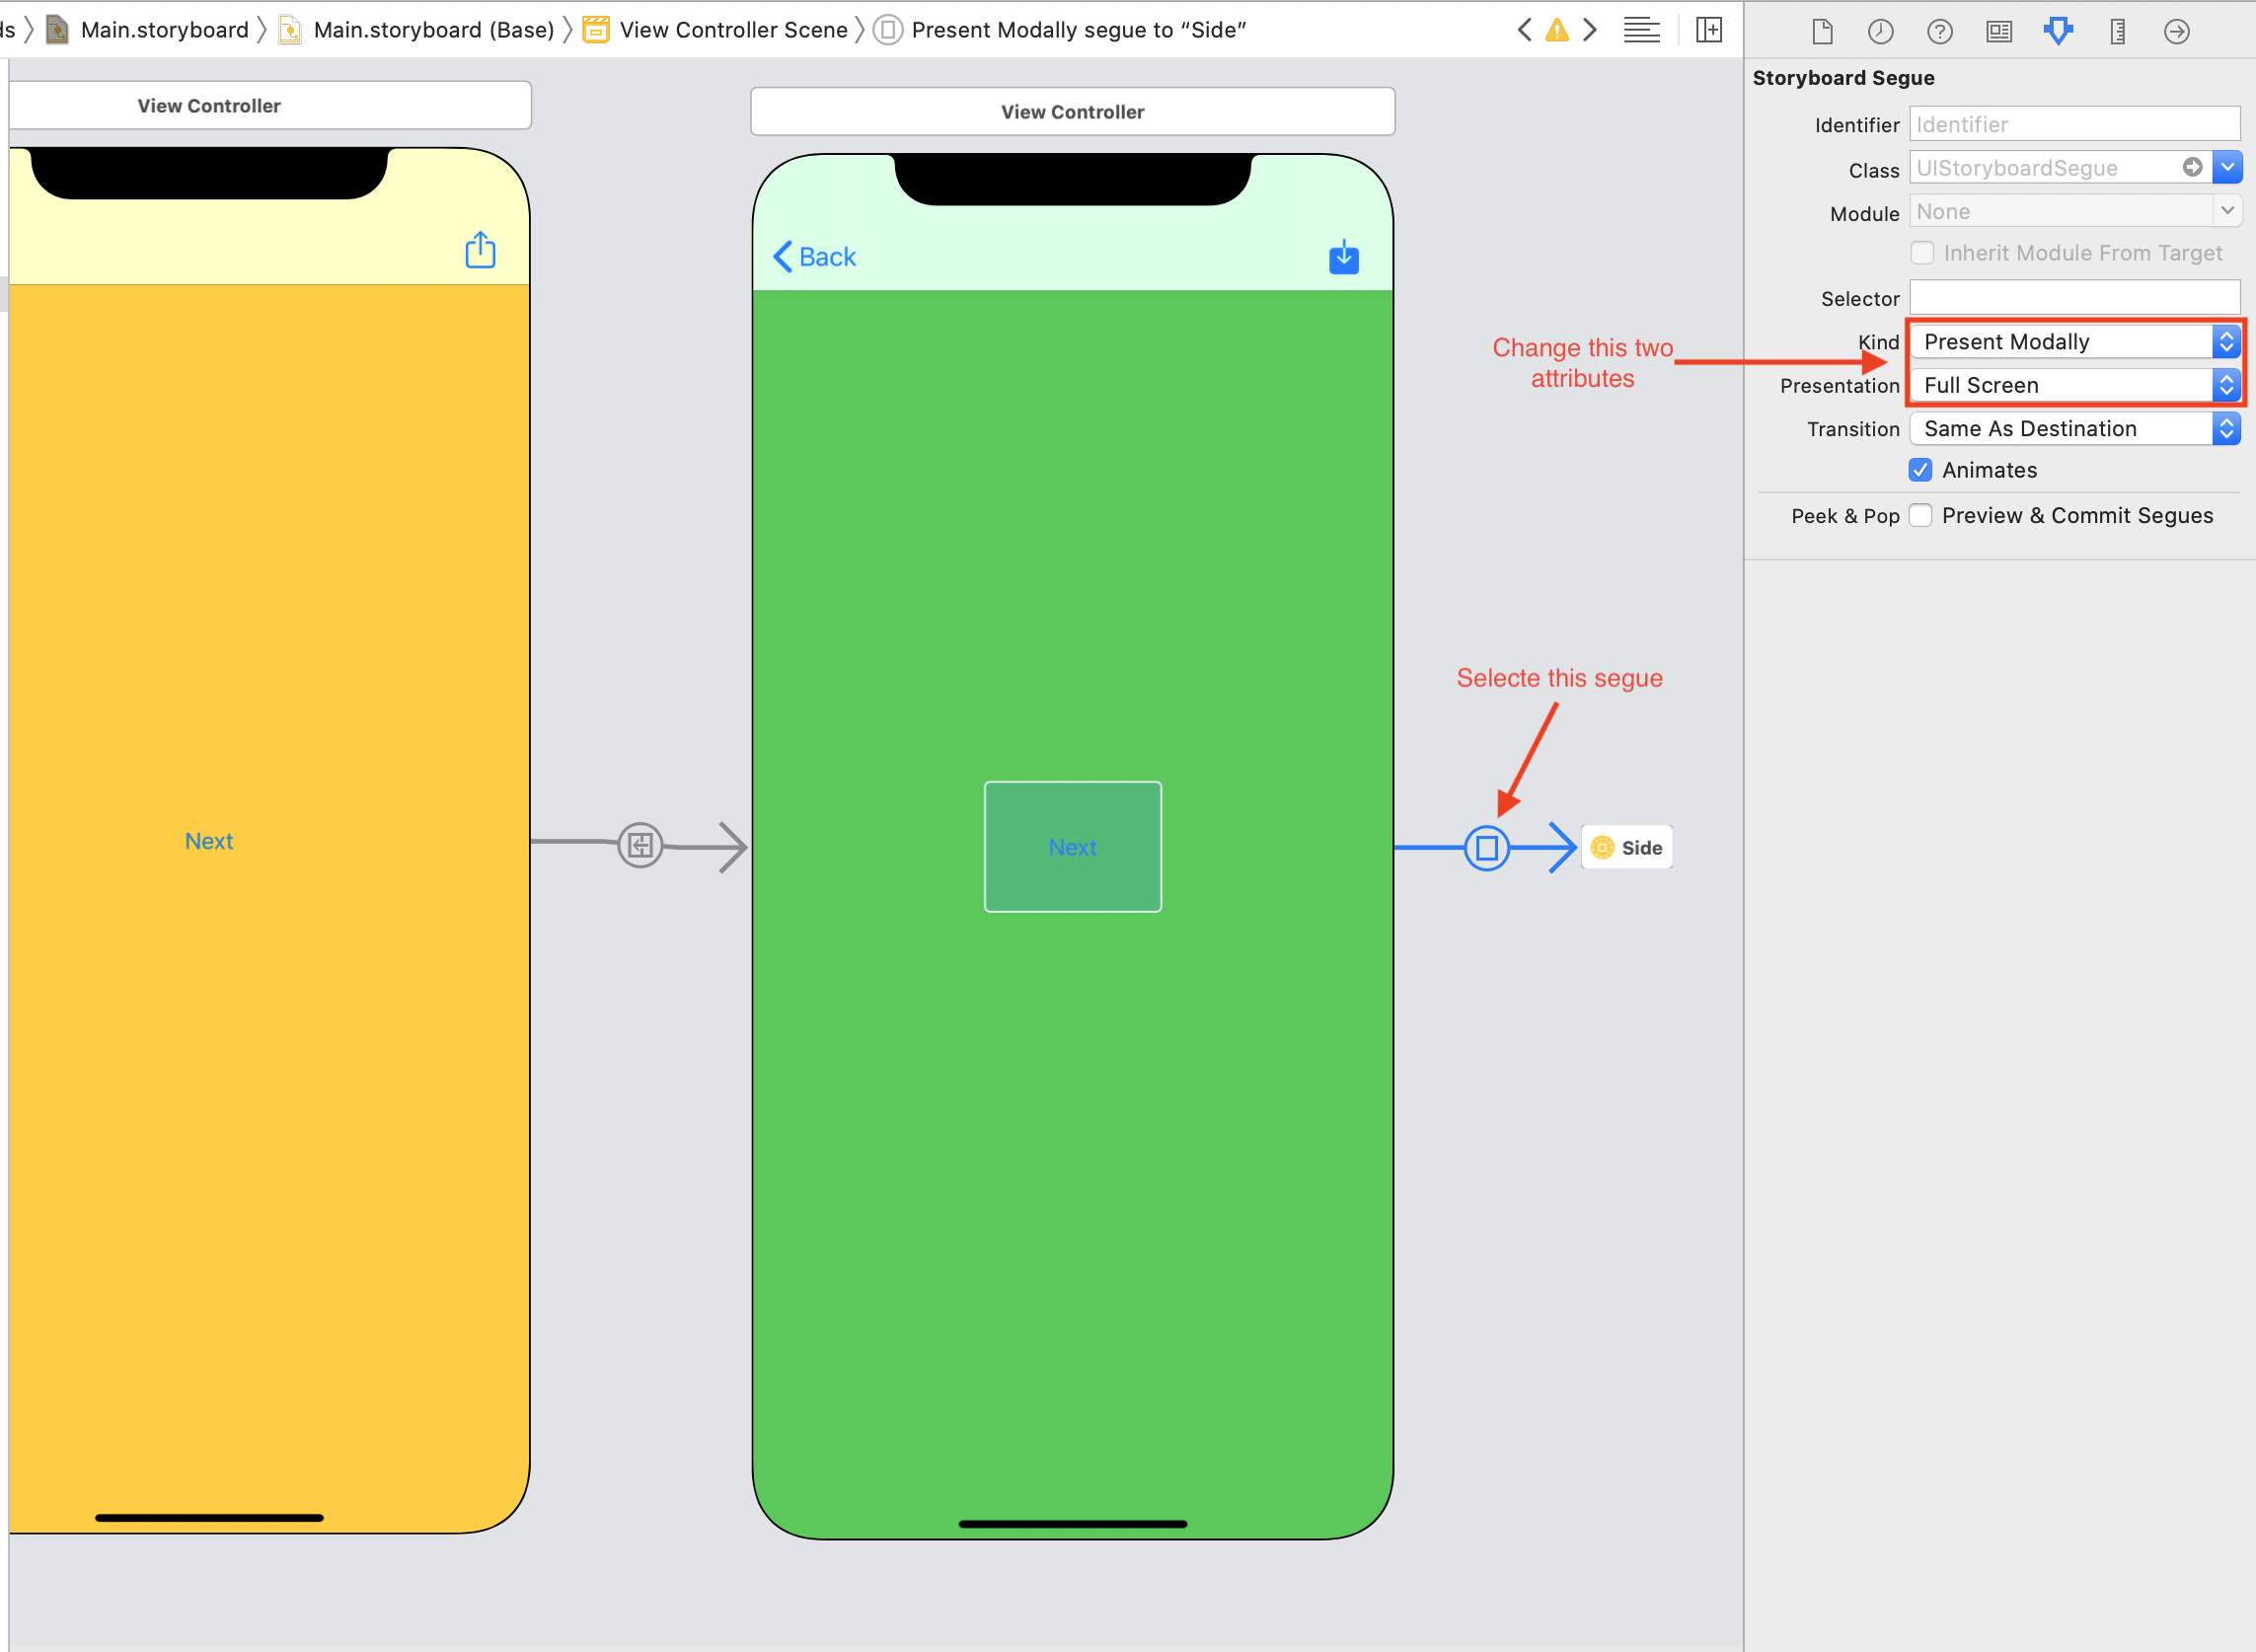Viewport: 2256px width, 1652px height.
Task: Expand the Transition dropdown showing Same As Destination
Action: pyautogui.click(x=2228, y=427)
